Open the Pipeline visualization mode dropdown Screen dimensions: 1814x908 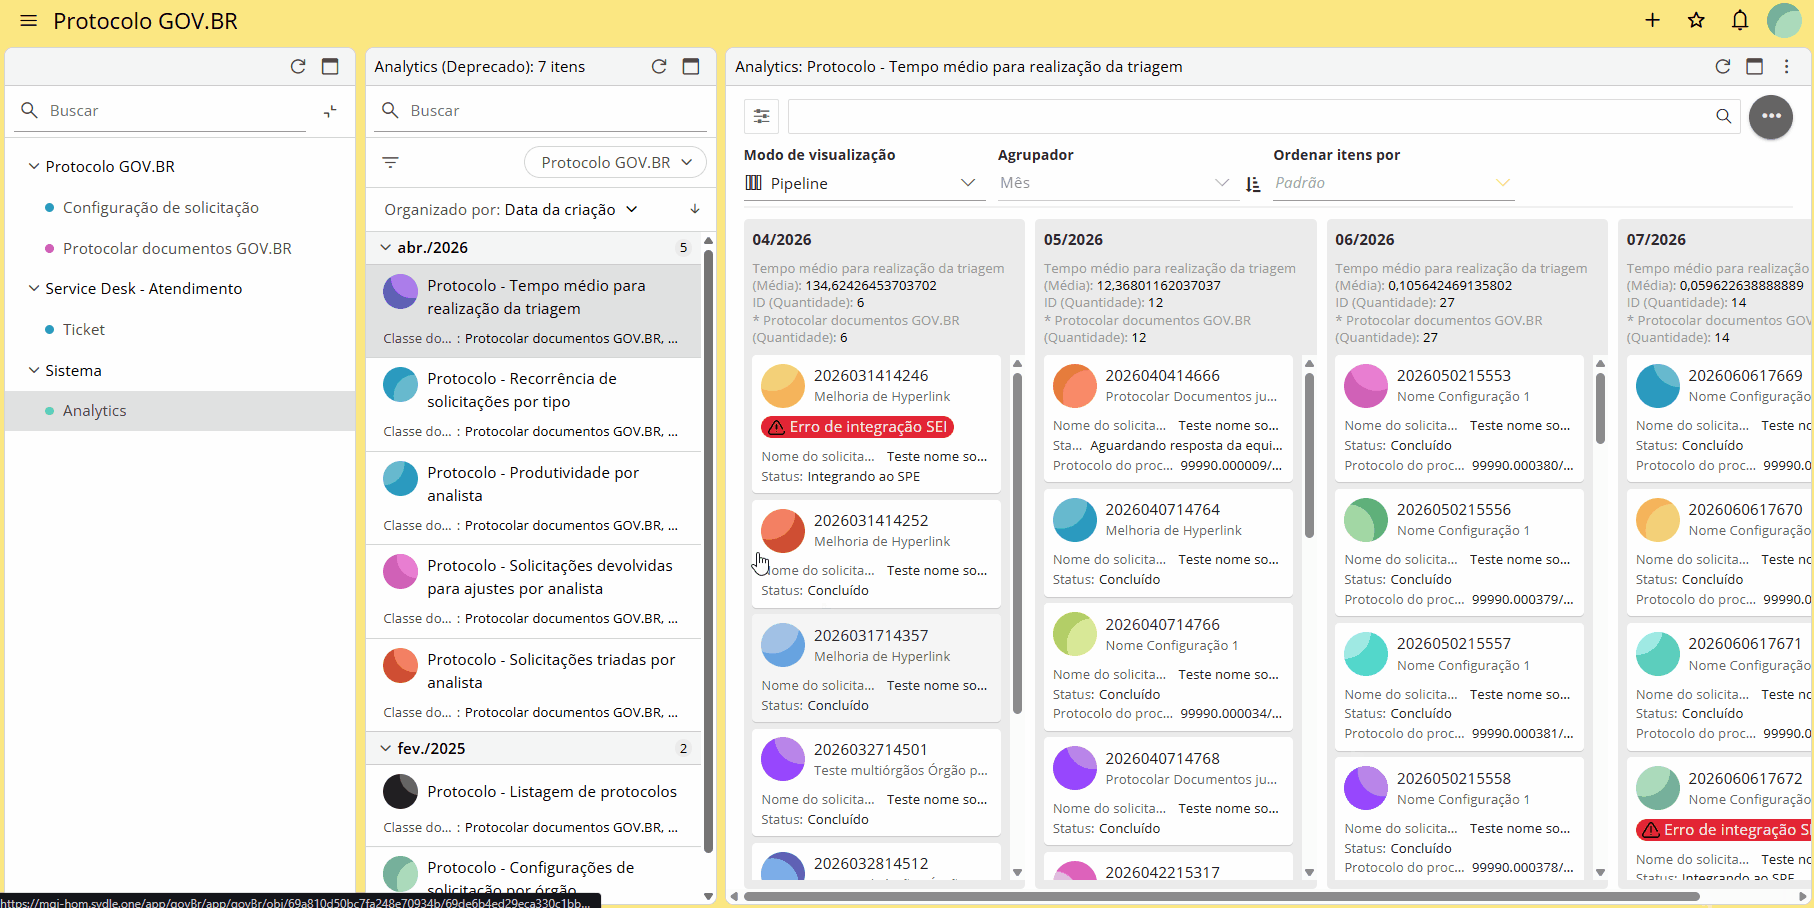pyautogui.click(x=864, y=183)
